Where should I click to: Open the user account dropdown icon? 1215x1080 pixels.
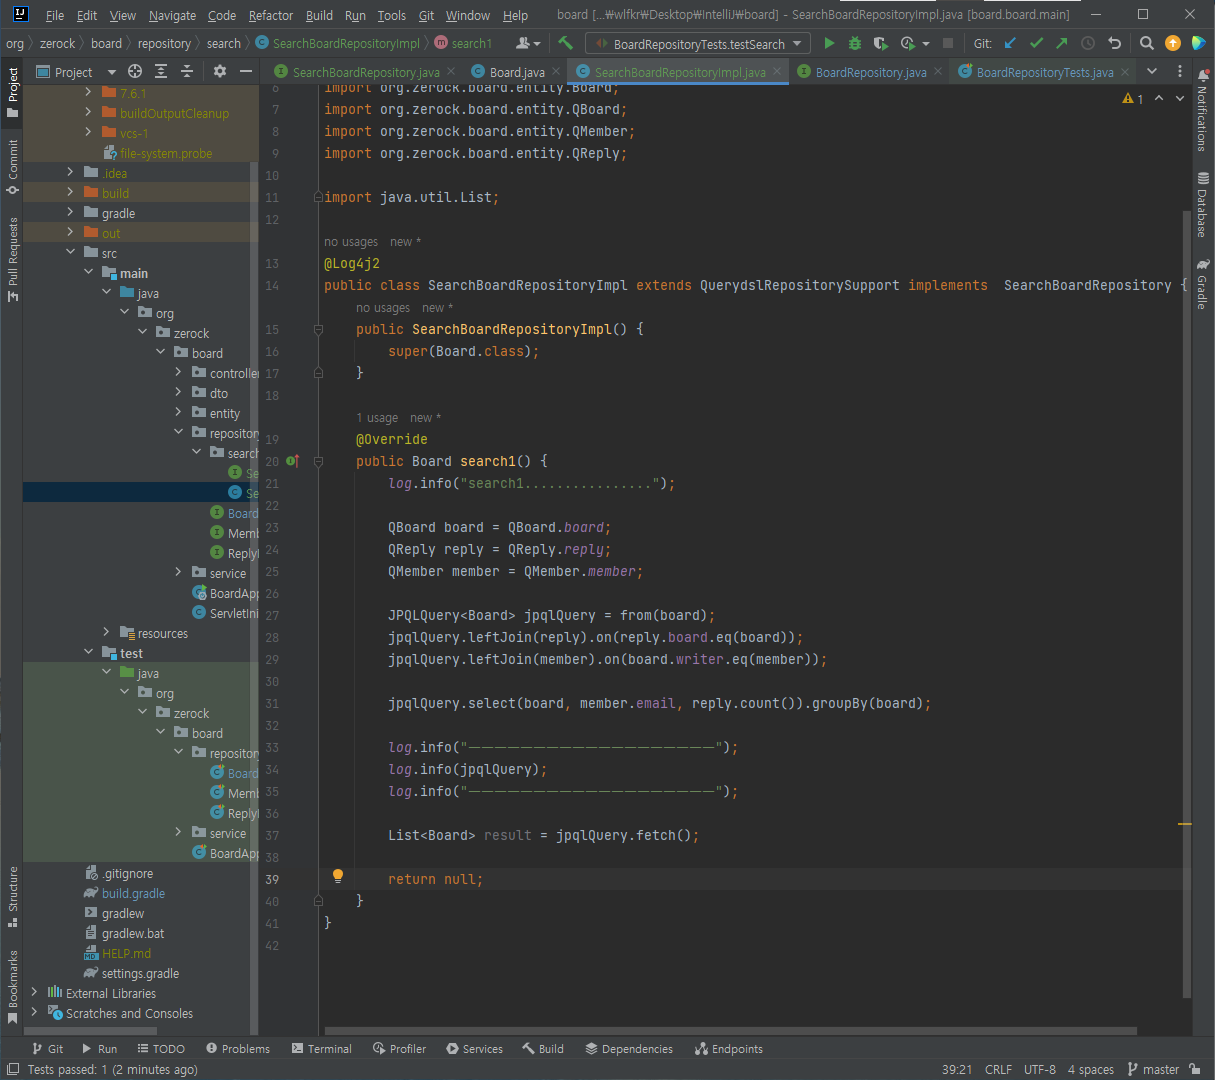[527, 43]
